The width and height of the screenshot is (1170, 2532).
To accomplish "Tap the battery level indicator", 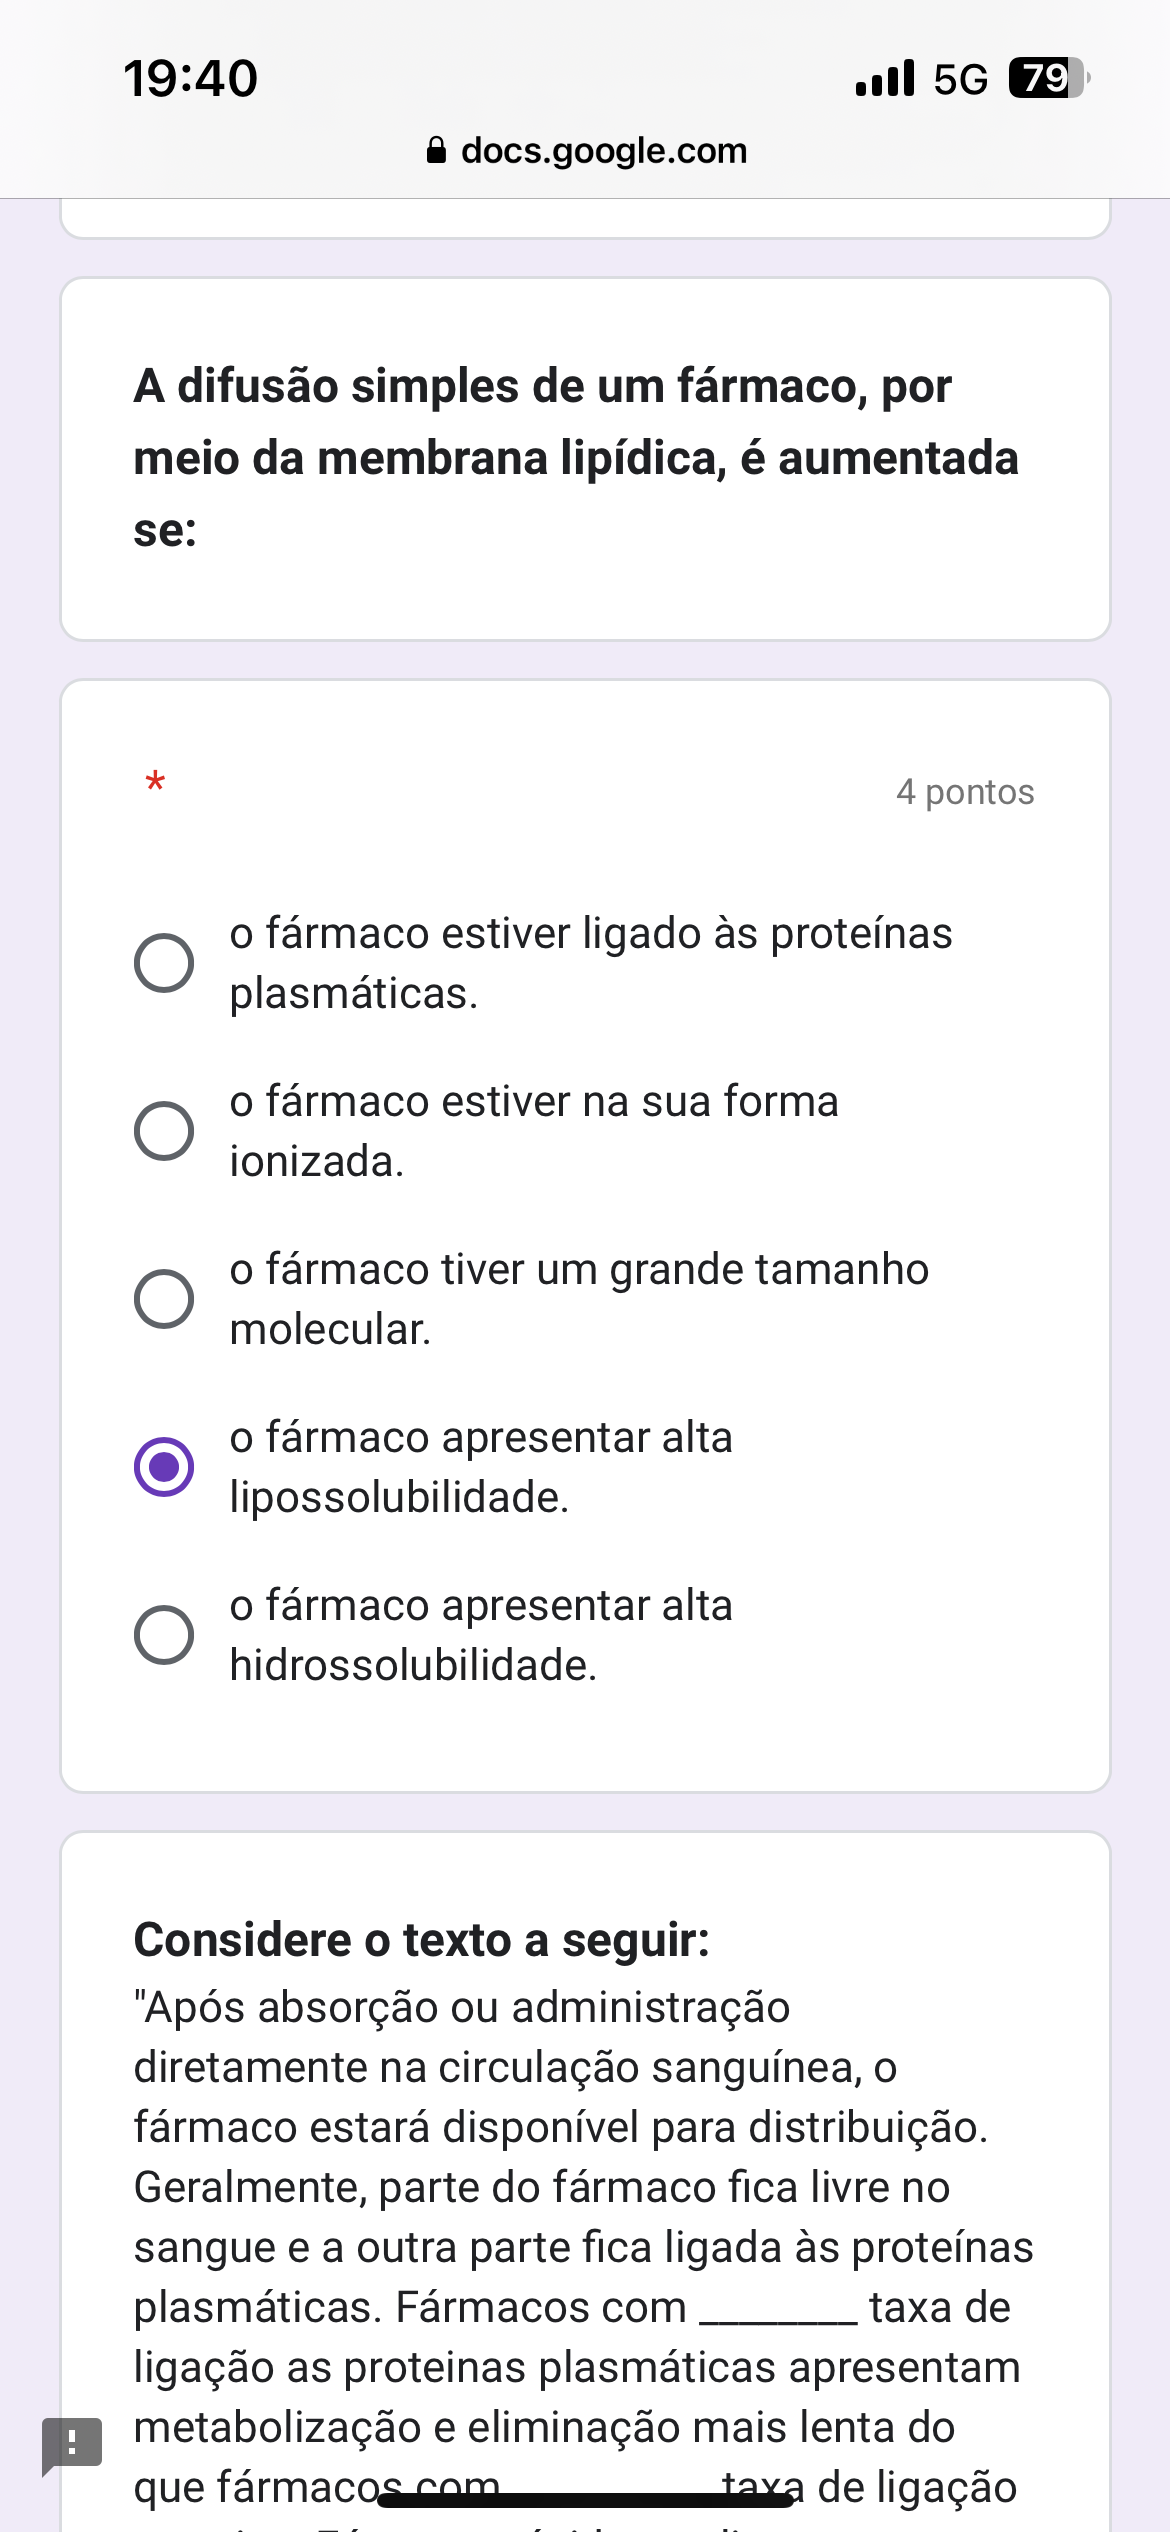I will tap(1048, 78).
